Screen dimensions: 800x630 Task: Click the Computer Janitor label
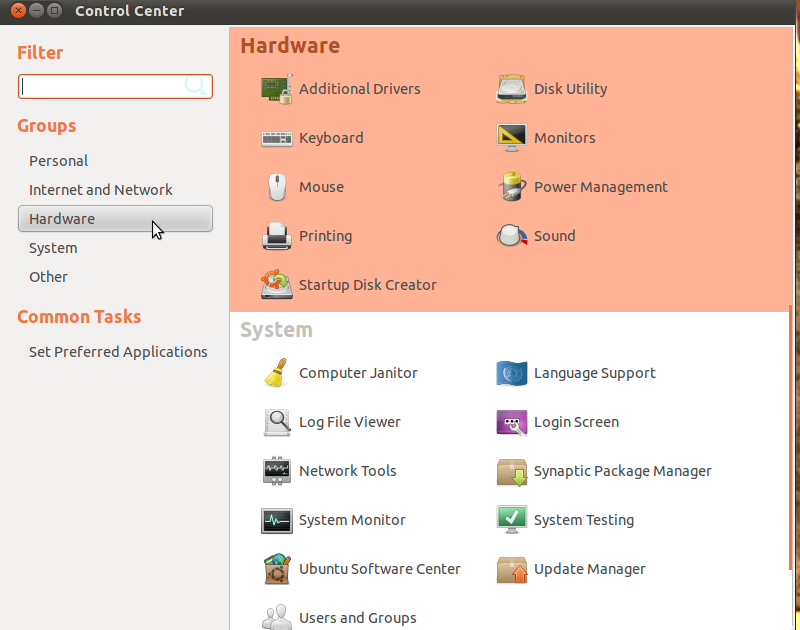pyautogui.click(x=358, y=373)
